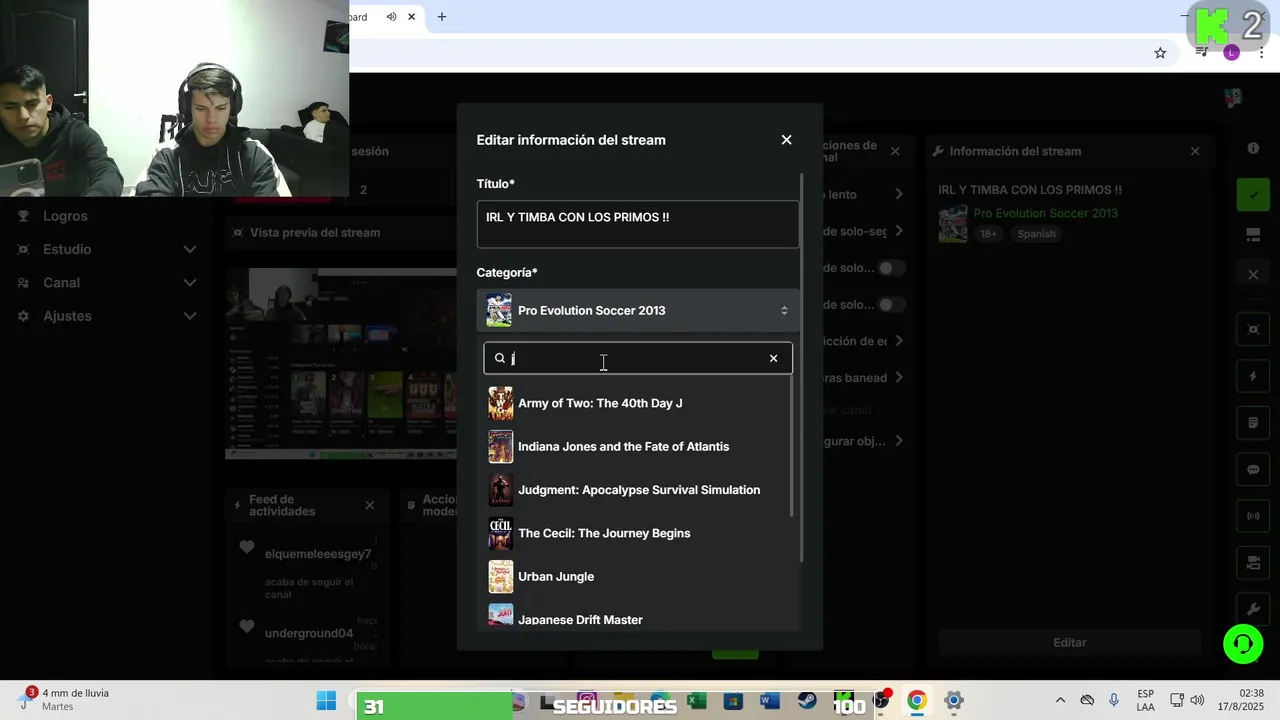Show hidden system tray icons
This screenshot has height=720, width=1280.
point(1060,700)
